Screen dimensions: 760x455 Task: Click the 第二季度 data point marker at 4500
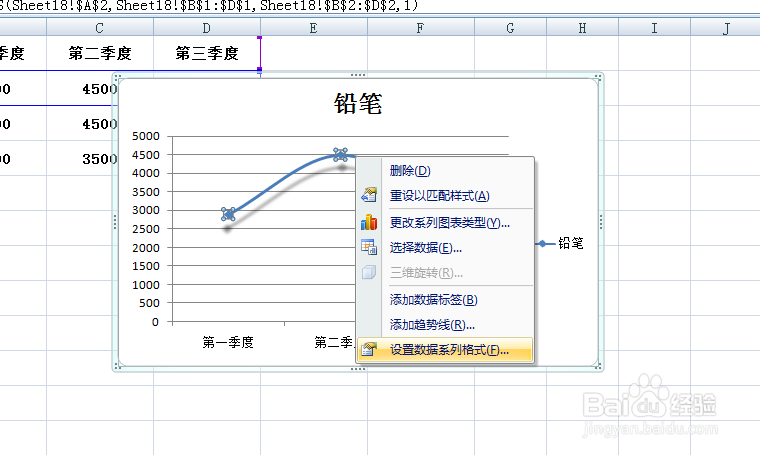click(x=341, y=155)
